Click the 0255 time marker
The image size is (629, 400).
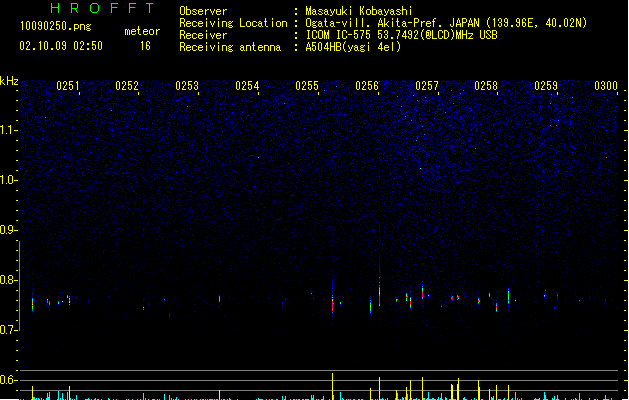coord(307,86)
